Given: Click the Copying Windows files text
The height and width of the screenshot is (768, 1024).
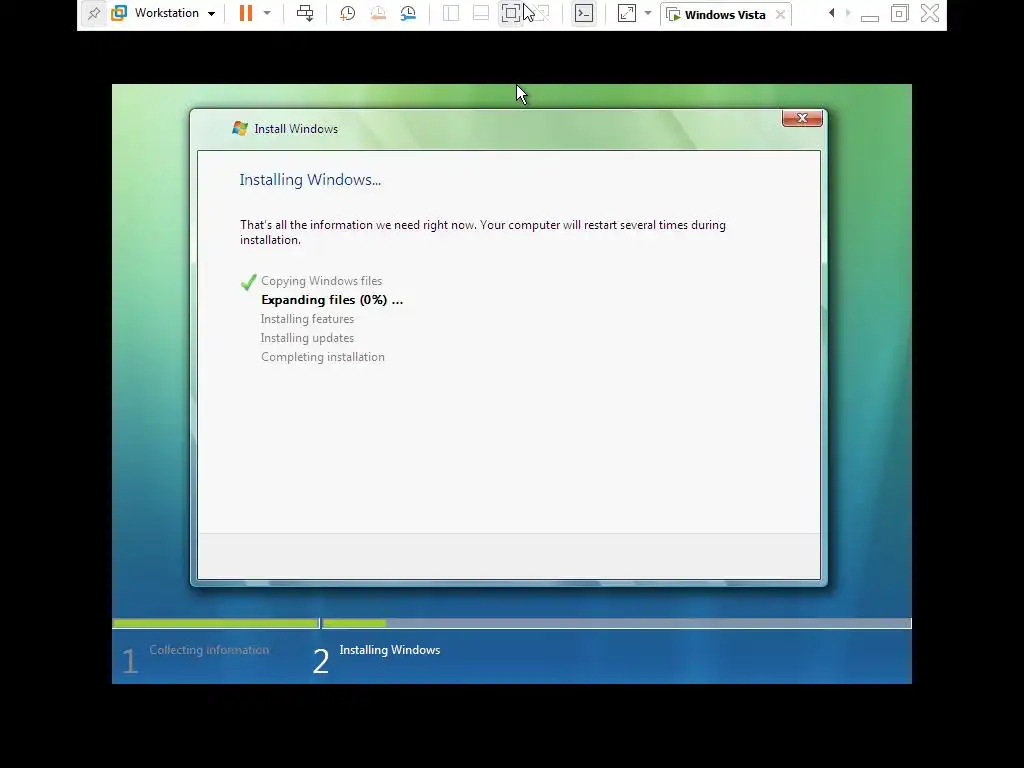Looking at the screenshot, I should [321, 281].
